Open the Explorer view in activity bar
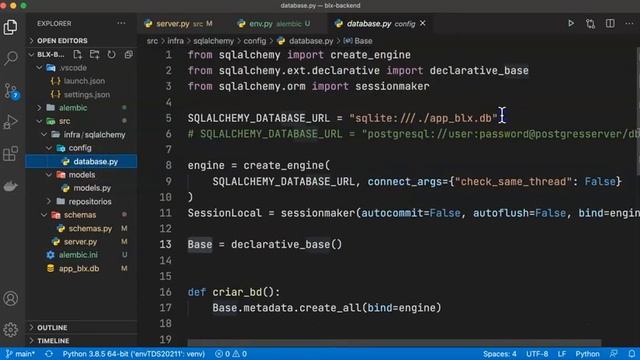The width and height of the screenshot is (640, 360). pos(11,27)
